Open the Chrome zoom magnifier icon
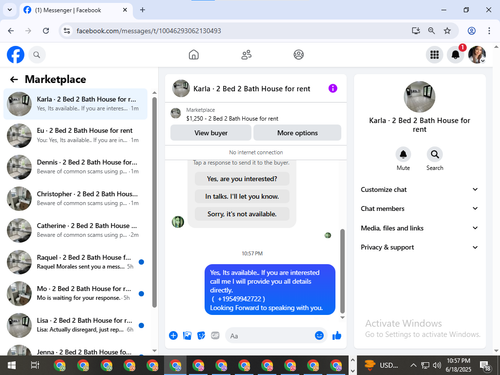This screenshot has width=500, height=375. tap(431, 31)
